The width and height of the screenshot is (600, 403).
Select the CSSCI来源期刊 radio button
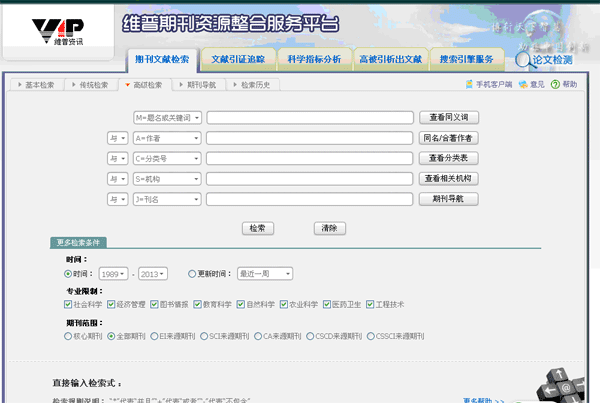(x=370, y=336)
